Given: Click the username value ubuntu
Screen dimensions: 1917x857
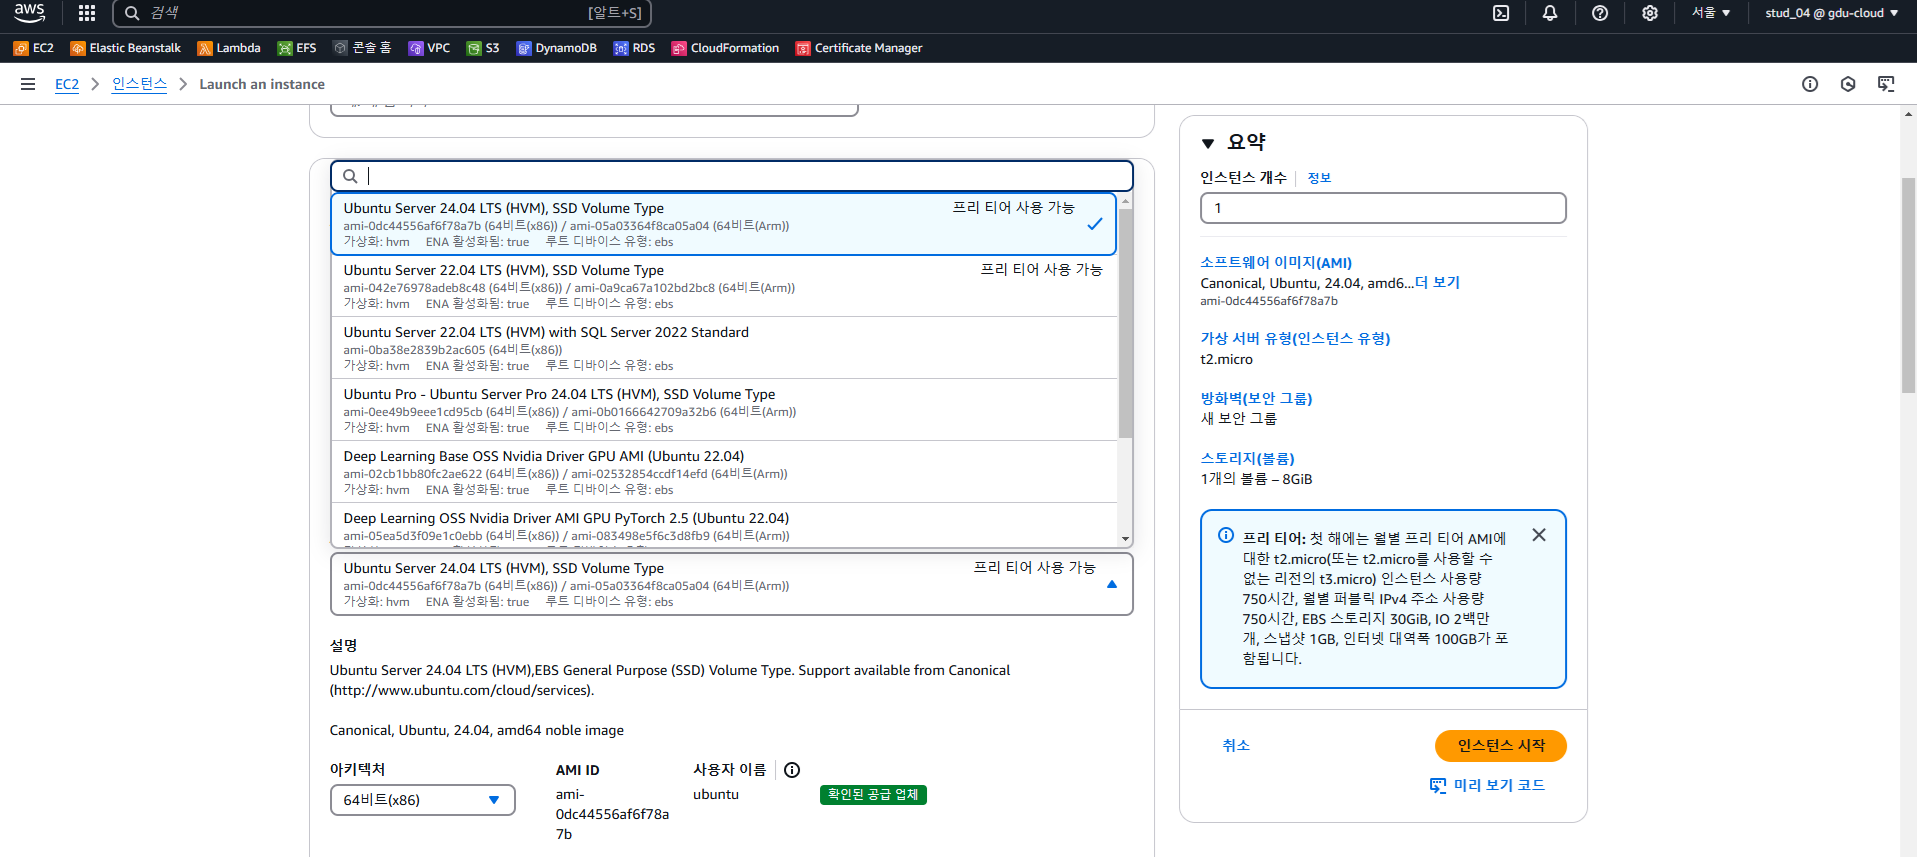Looking at the screenshot, I should click(716, 795).
